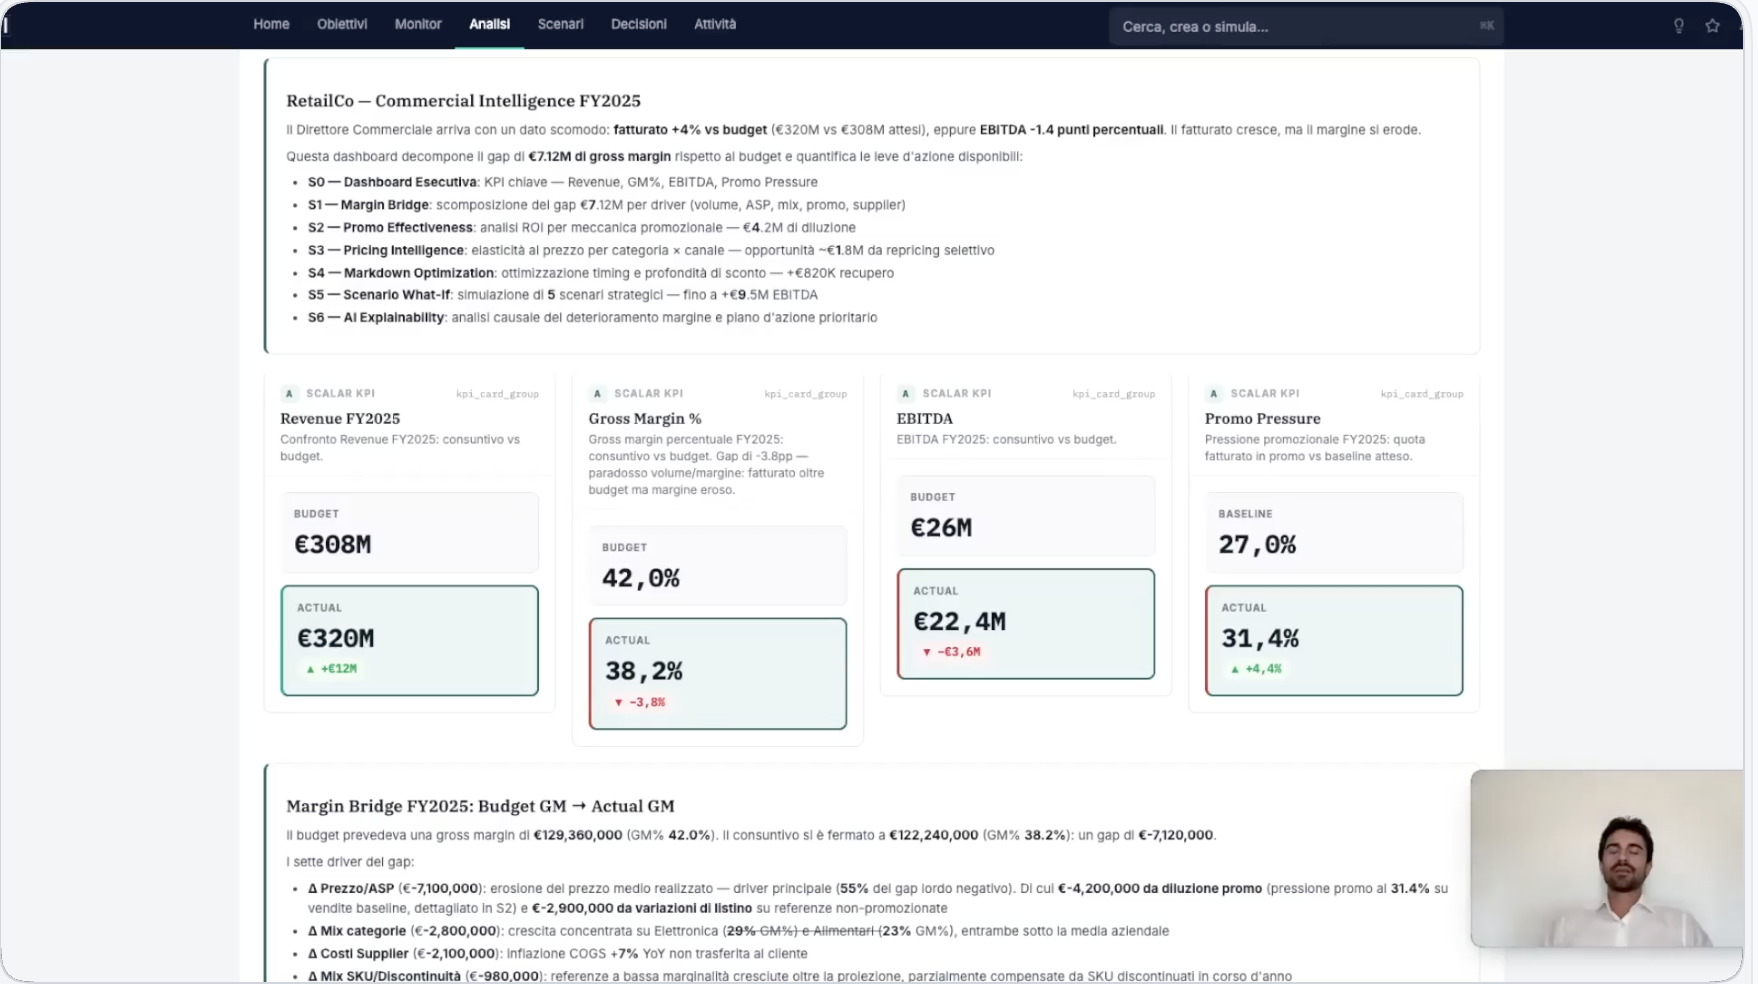Click the +€12M revenue delta indicator

(x=331, y=669)
